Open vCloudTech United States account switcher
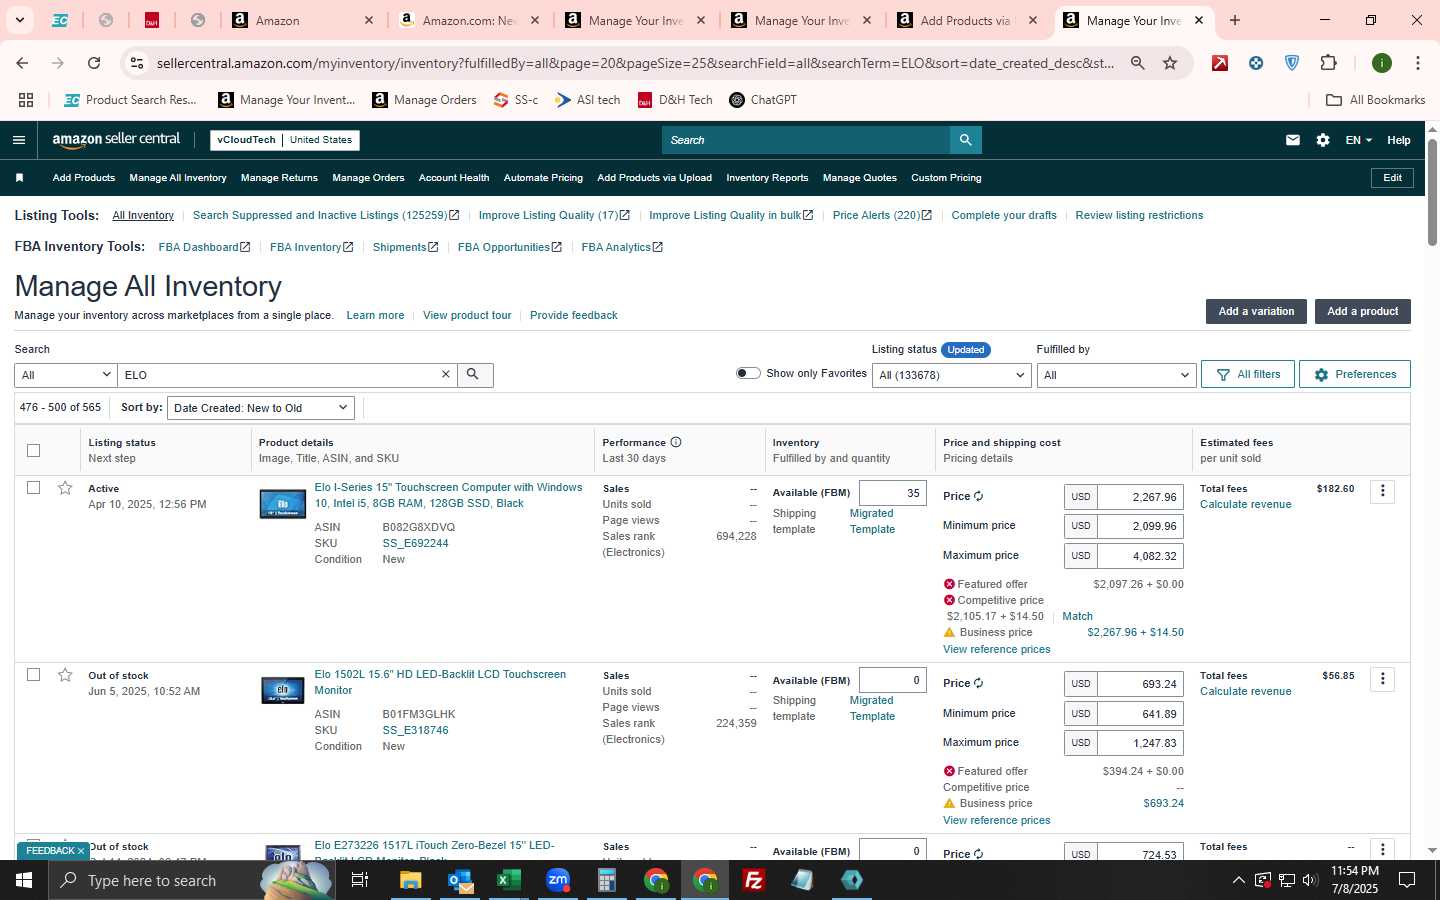 285,140
